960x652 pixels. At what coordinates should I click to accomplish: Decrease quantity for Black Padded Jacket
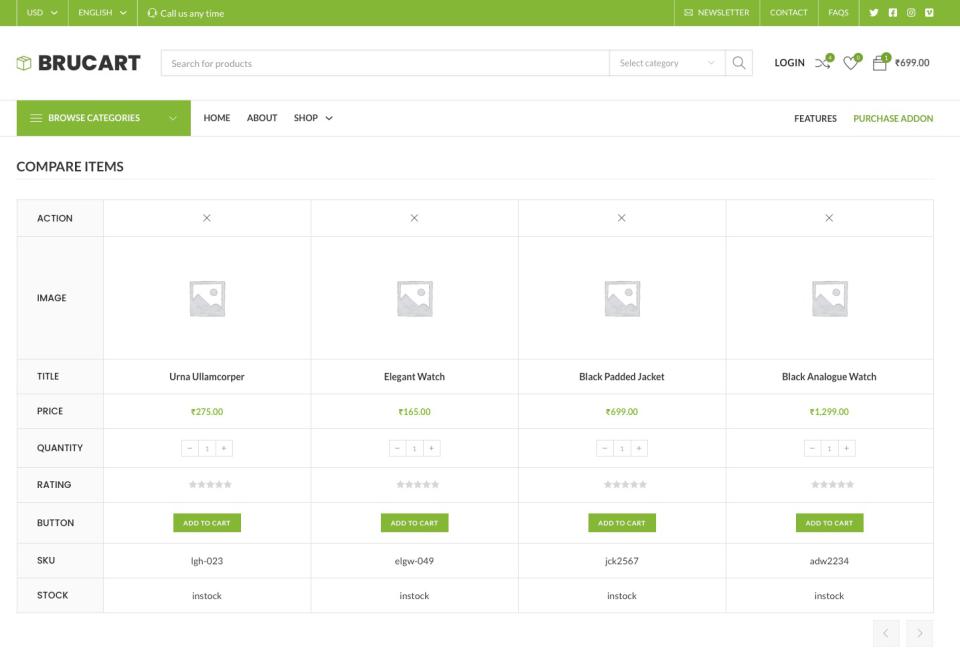605,448
